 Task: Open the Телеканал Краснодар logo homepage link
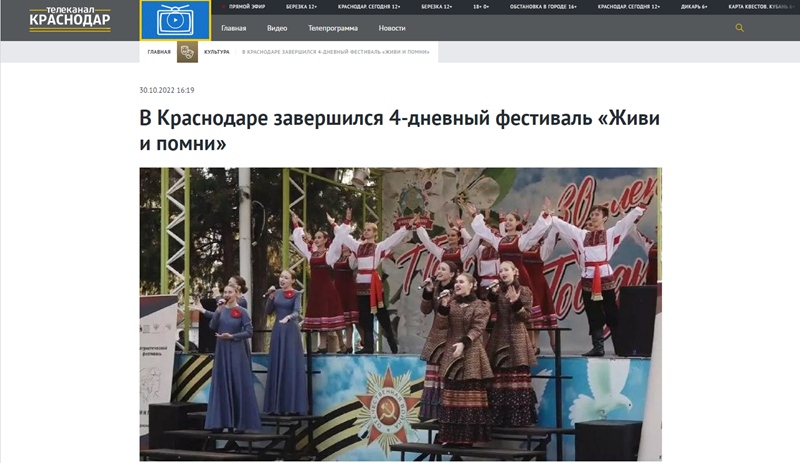tap(70, 19)
